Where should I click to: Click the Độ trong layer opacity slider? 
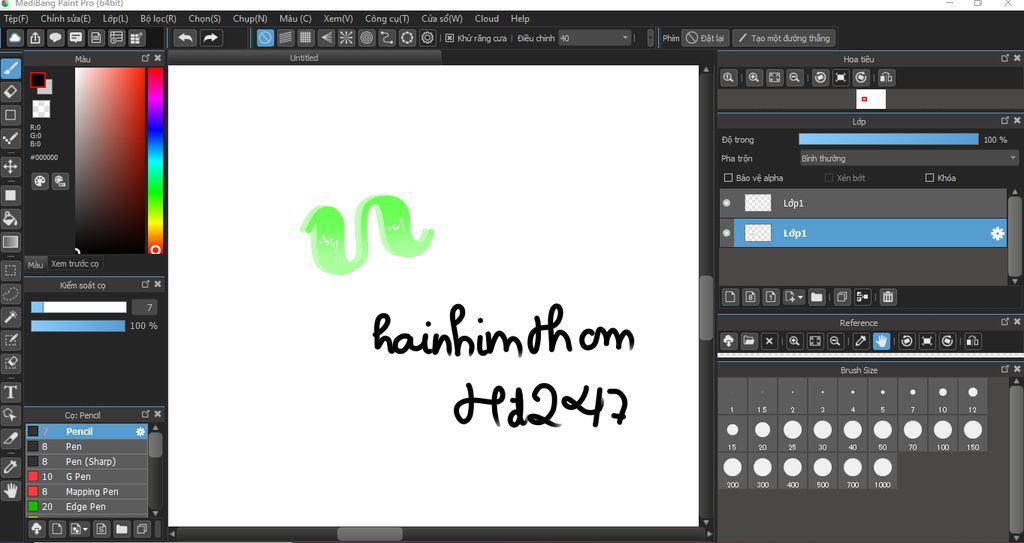(888, 139)
